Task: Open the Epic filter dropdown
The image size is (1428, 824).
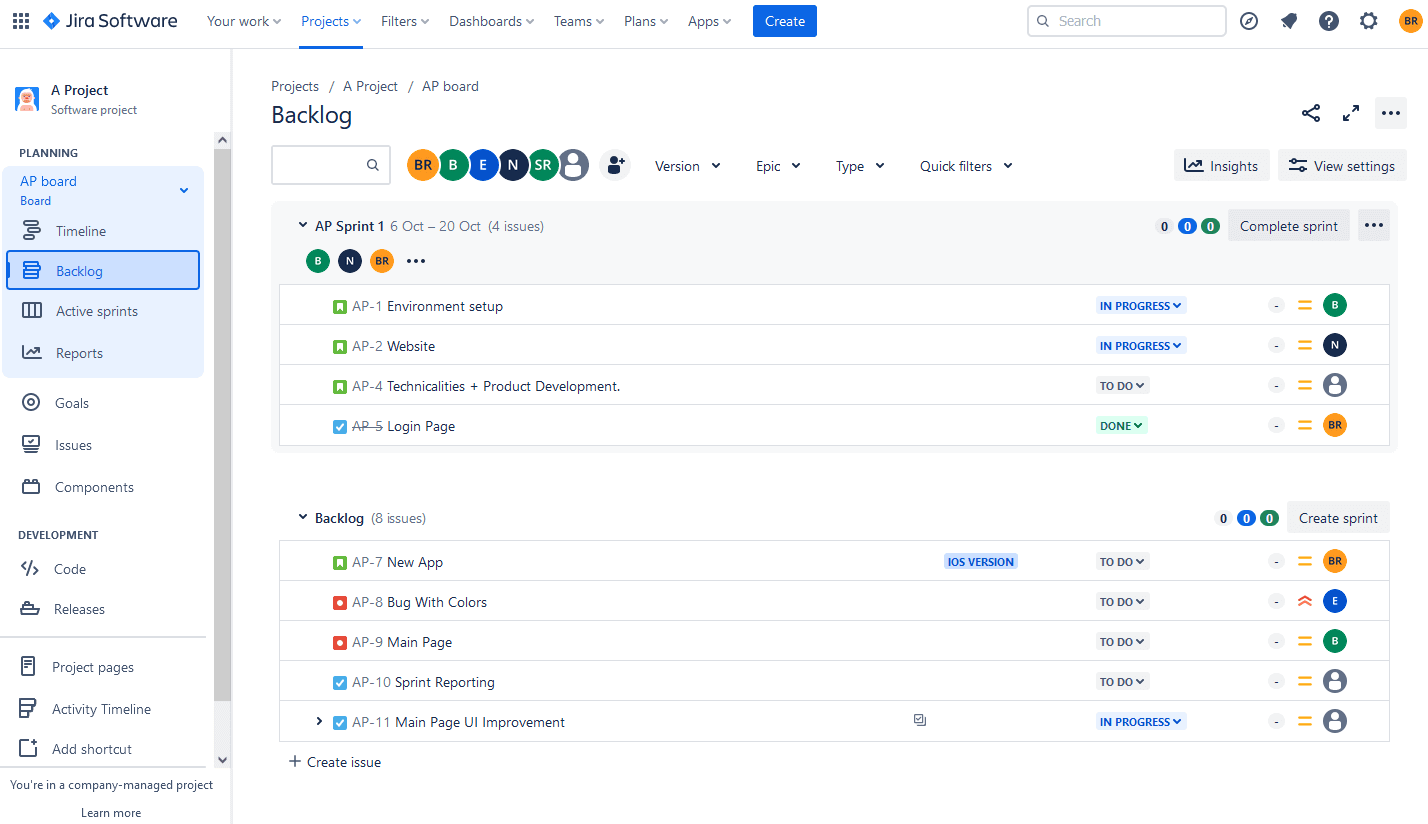Action: pyautogui.click(x=778, y=165)
